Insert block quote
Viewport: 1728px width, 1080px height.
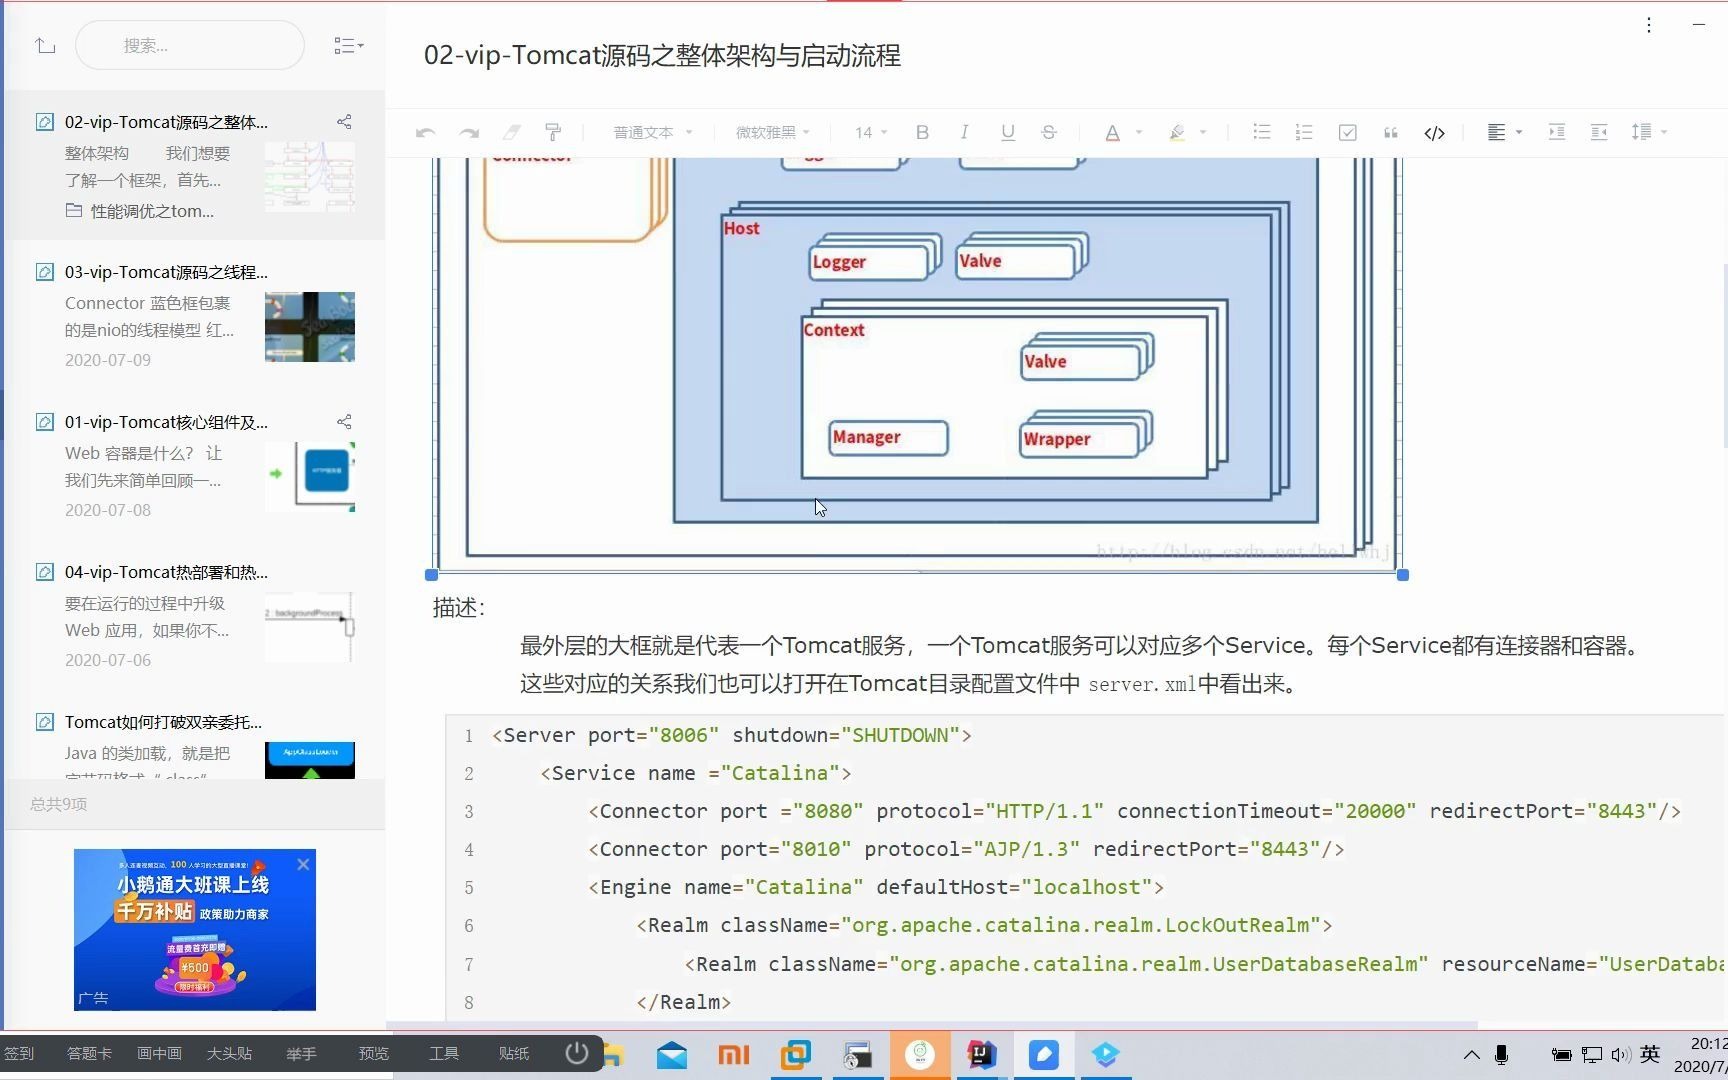coord(1390,132)
